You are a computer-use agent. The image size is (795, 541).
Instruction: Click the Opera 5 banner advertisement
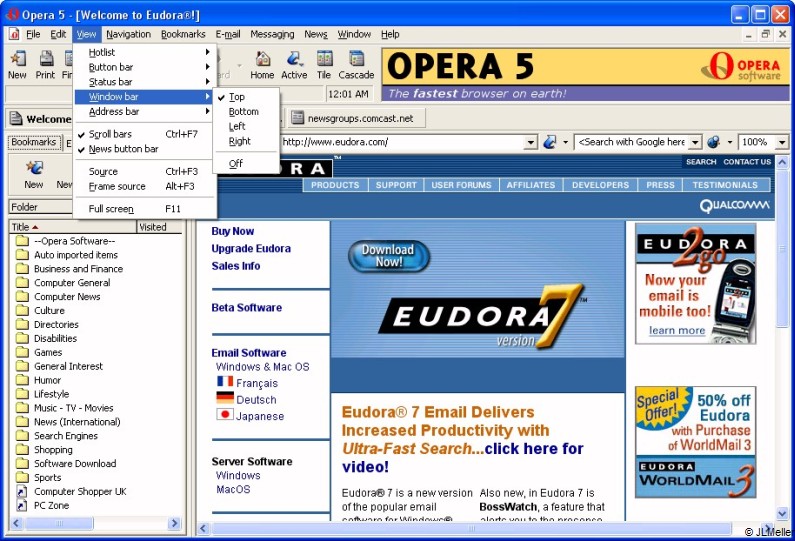586,74
